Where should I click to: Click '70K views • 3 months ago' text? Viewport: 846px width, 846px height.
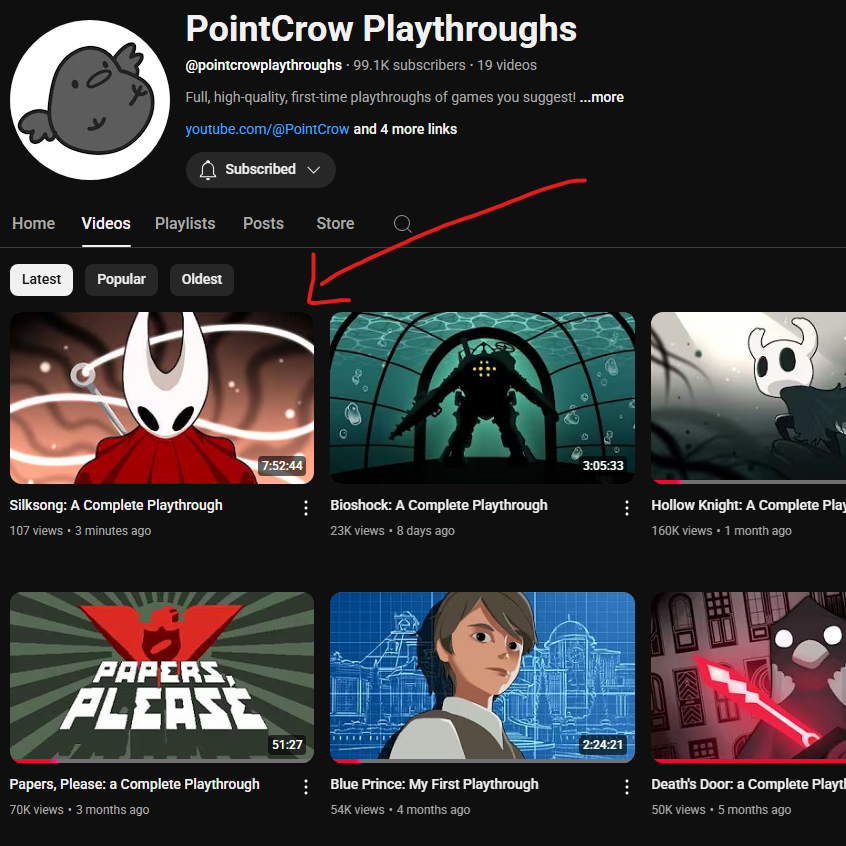point(79,810)
